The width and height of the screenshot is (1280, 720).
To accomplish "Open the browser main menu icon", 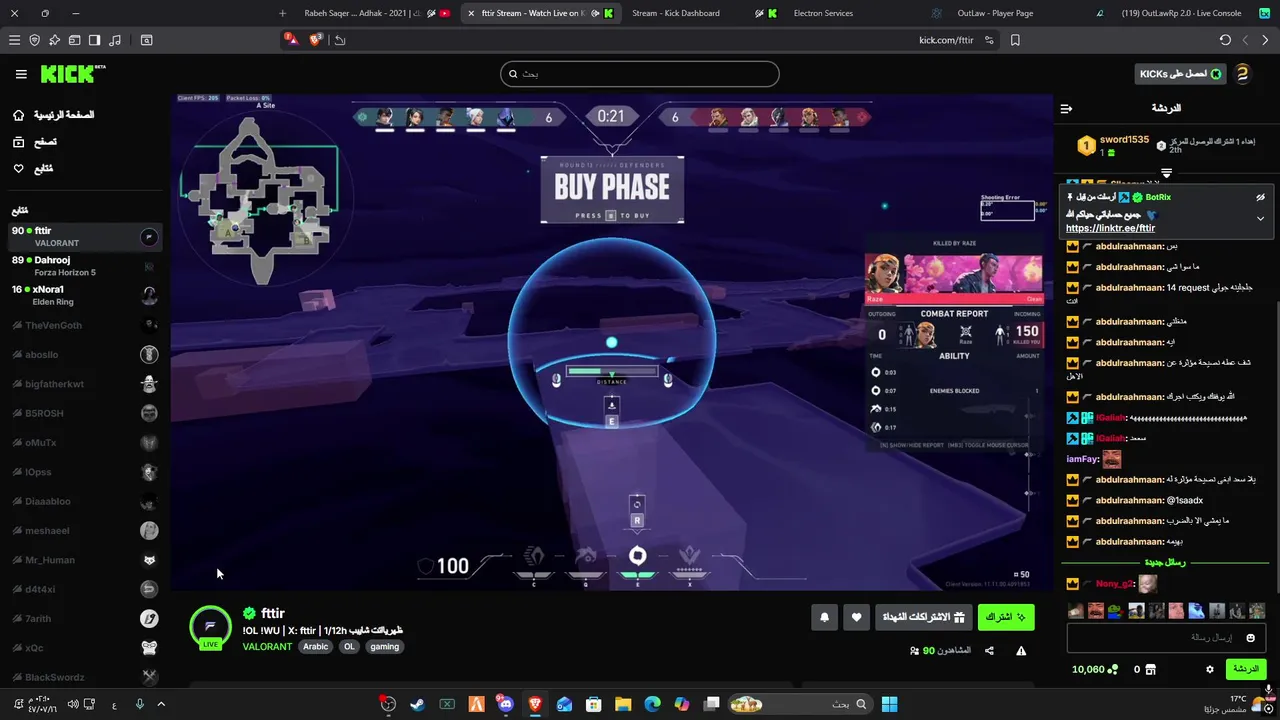I will coord(14,40).
